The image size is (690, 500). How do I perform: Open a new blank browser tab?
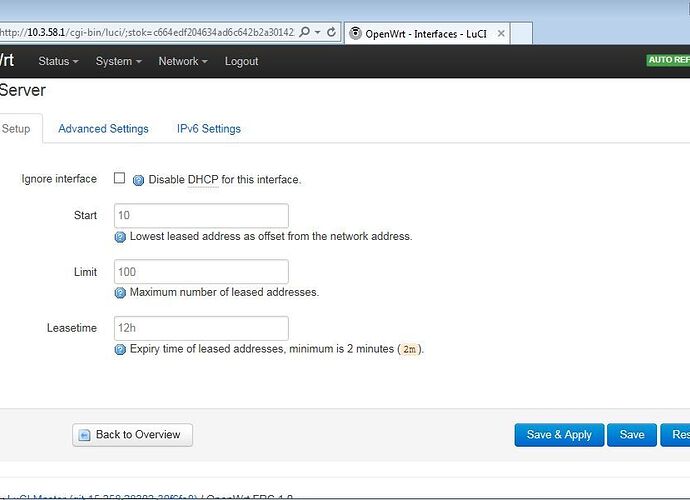point(521,33)
